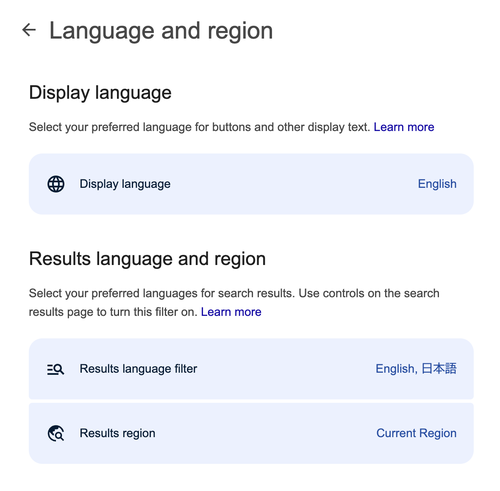The image size is (500, 491).
Task: Open the Display language setting row
Action: point(251,184)
